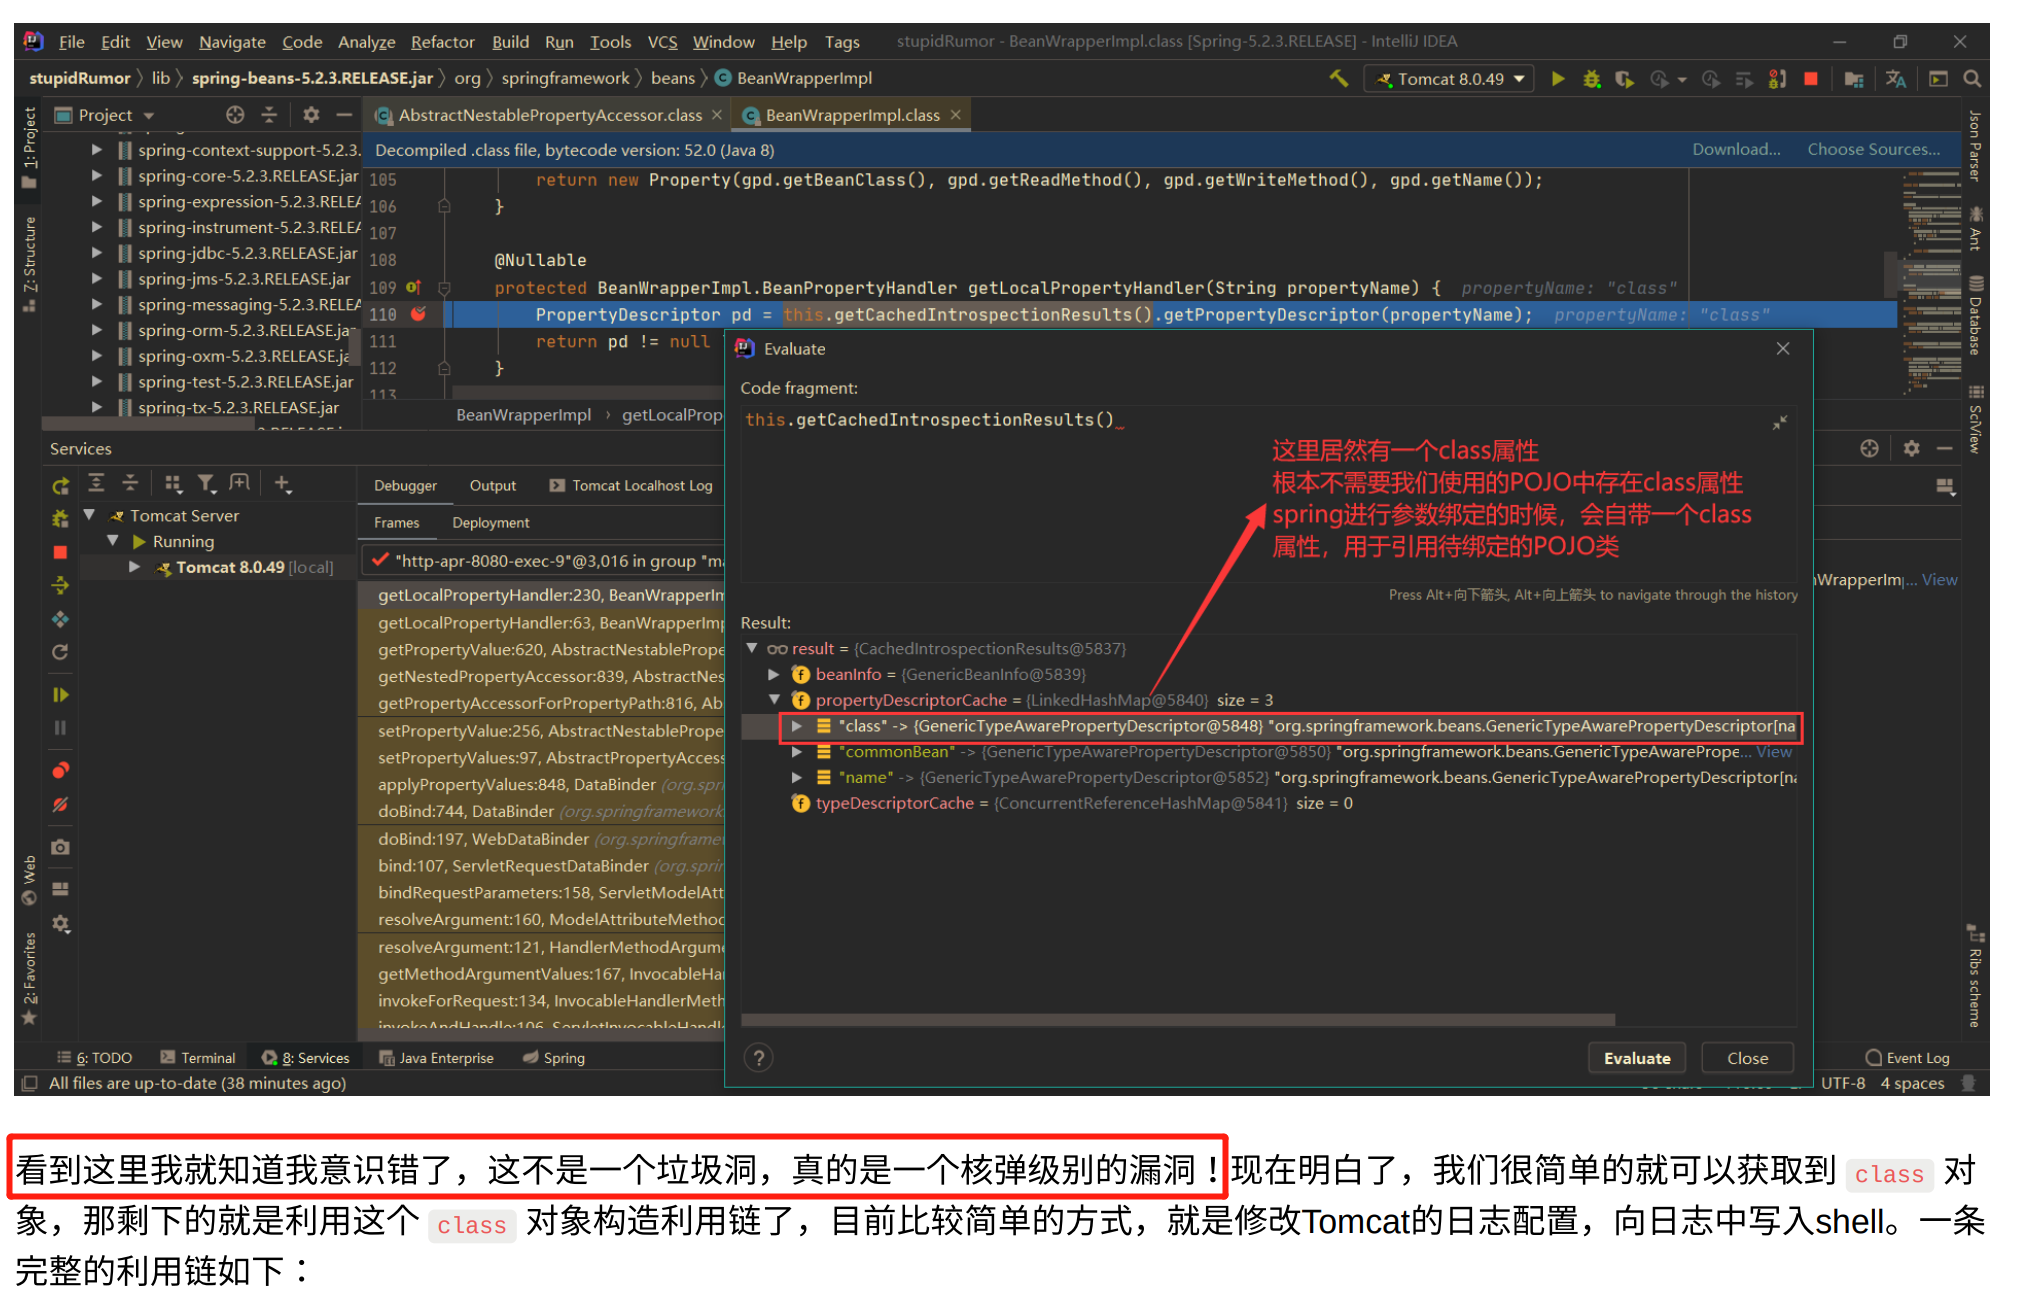The width and height of the screenshot is (2031, 1313).
Task: View breakpoints via double red dots icon
Action: click(x=61, y=770)
